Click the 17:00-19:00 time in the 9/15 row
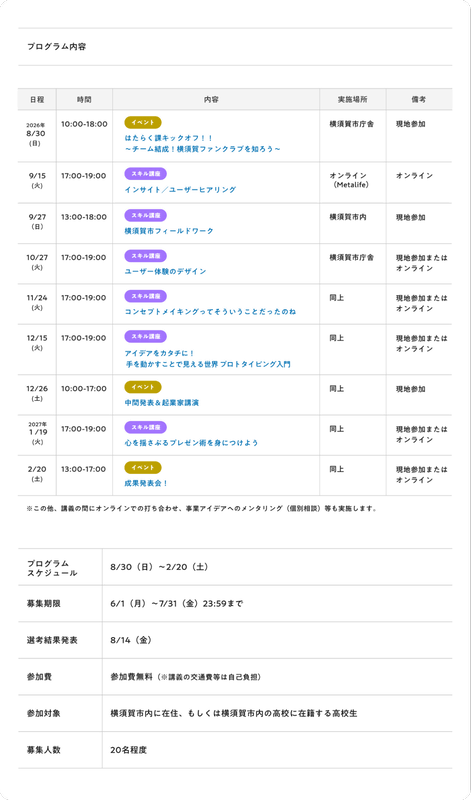471x800 pixels. click(84, 176)
